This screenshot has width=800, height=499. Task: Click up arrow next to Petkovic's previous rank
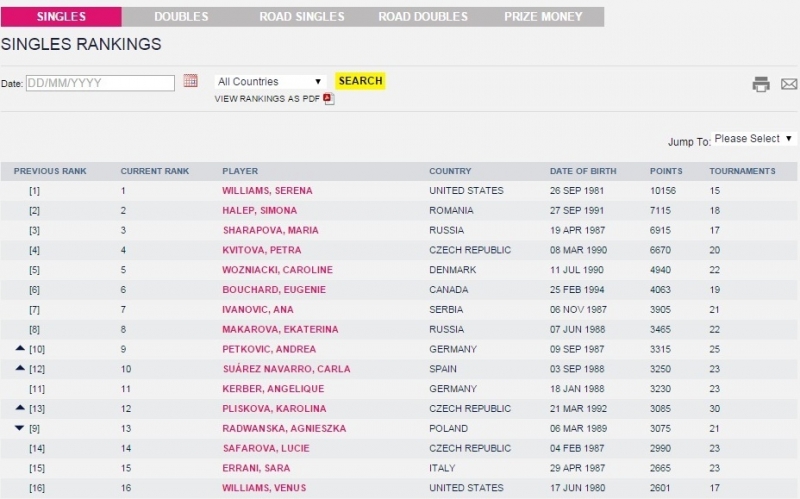pyautogui.click(x=20, y=348)
